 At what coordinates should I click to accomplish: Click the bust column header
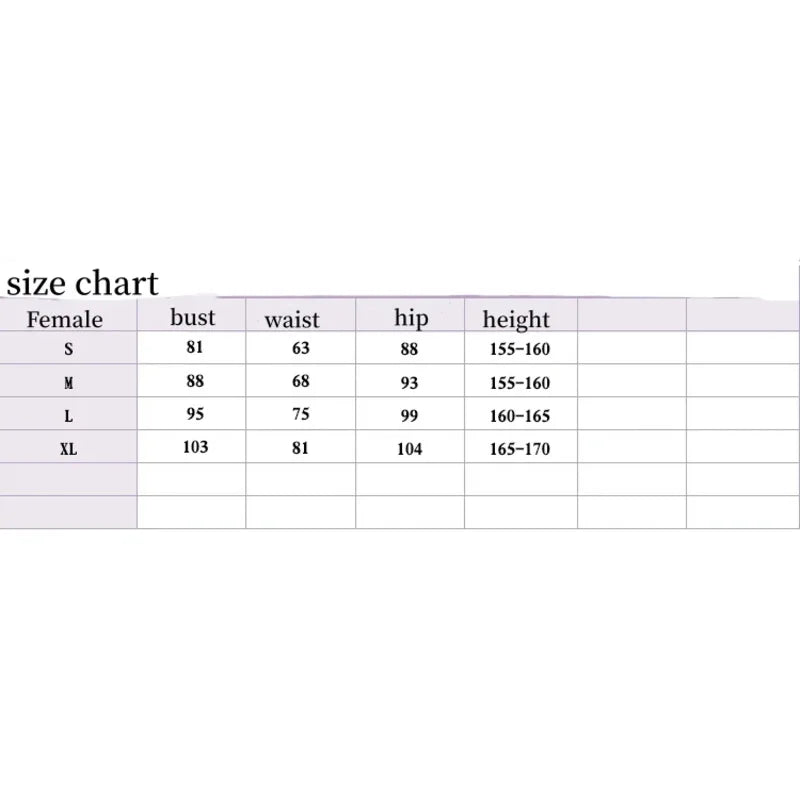[x=193, y=318]
